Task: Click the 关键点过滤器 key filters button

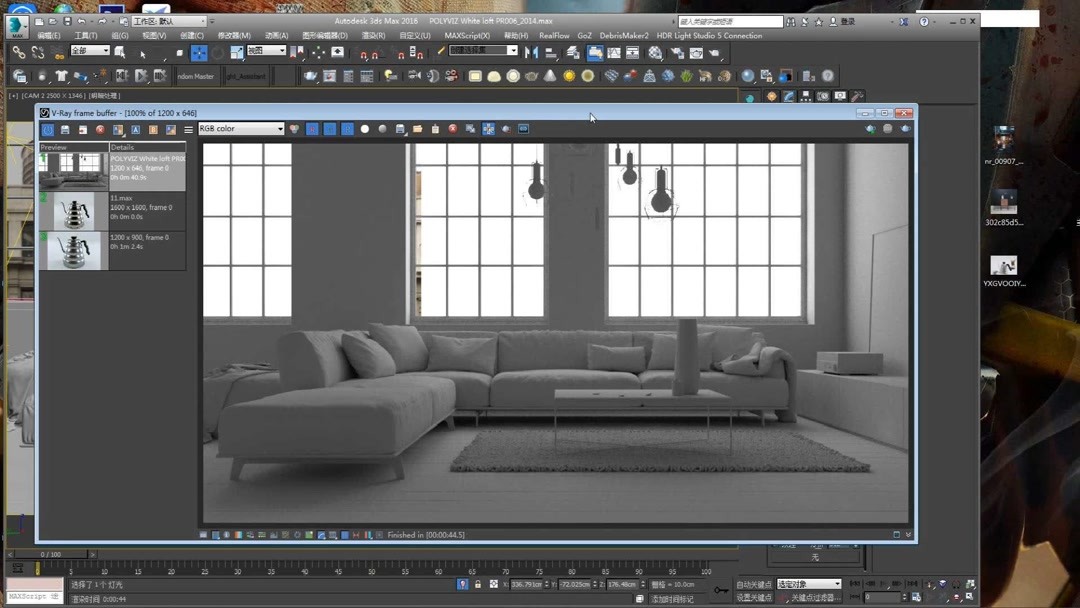Action: pyautogui.click(x=812, y=596)
